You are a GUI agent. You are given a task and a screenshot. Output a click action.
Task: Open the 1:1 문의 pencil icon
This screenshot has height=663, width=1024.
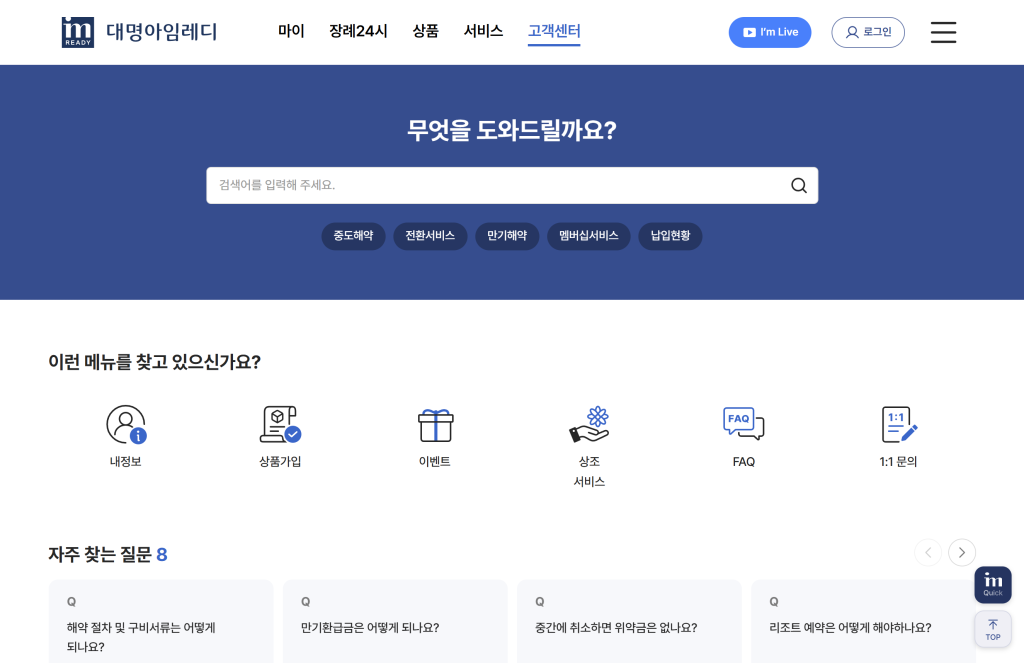coord(898,425)
